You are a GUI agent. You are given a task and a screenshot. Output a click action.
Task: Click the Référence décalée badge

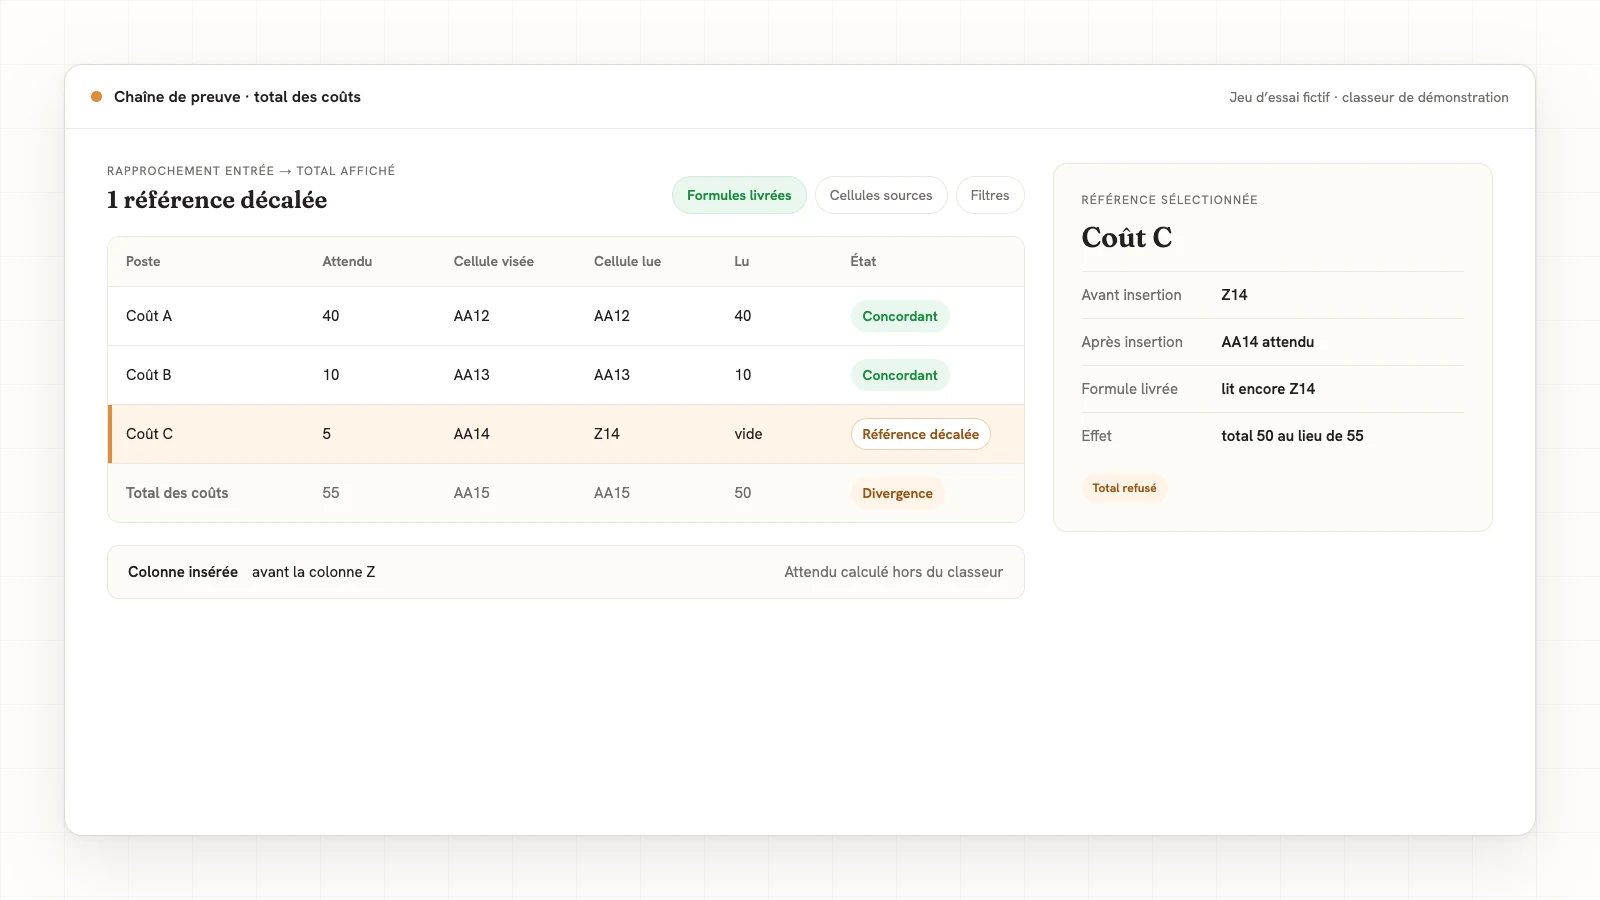(x=921, y=434)
